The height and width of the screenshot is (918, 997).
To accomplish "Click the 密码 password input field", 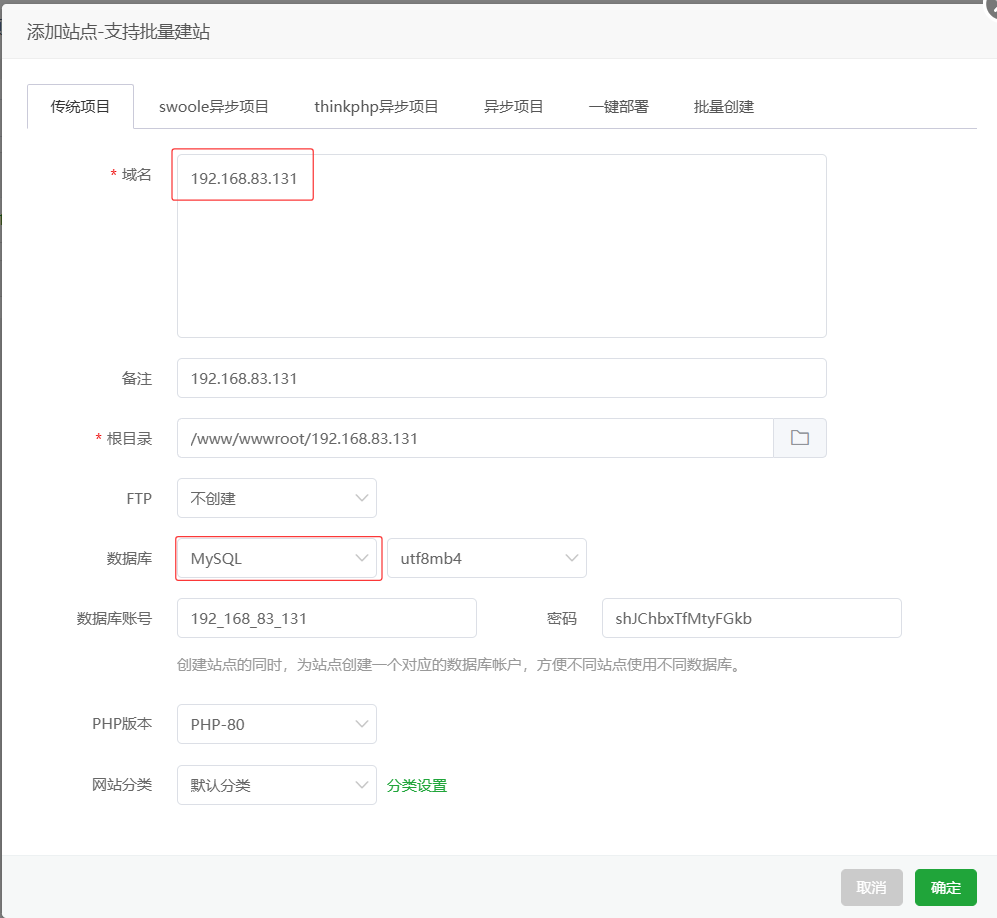I will click(752, 618).
